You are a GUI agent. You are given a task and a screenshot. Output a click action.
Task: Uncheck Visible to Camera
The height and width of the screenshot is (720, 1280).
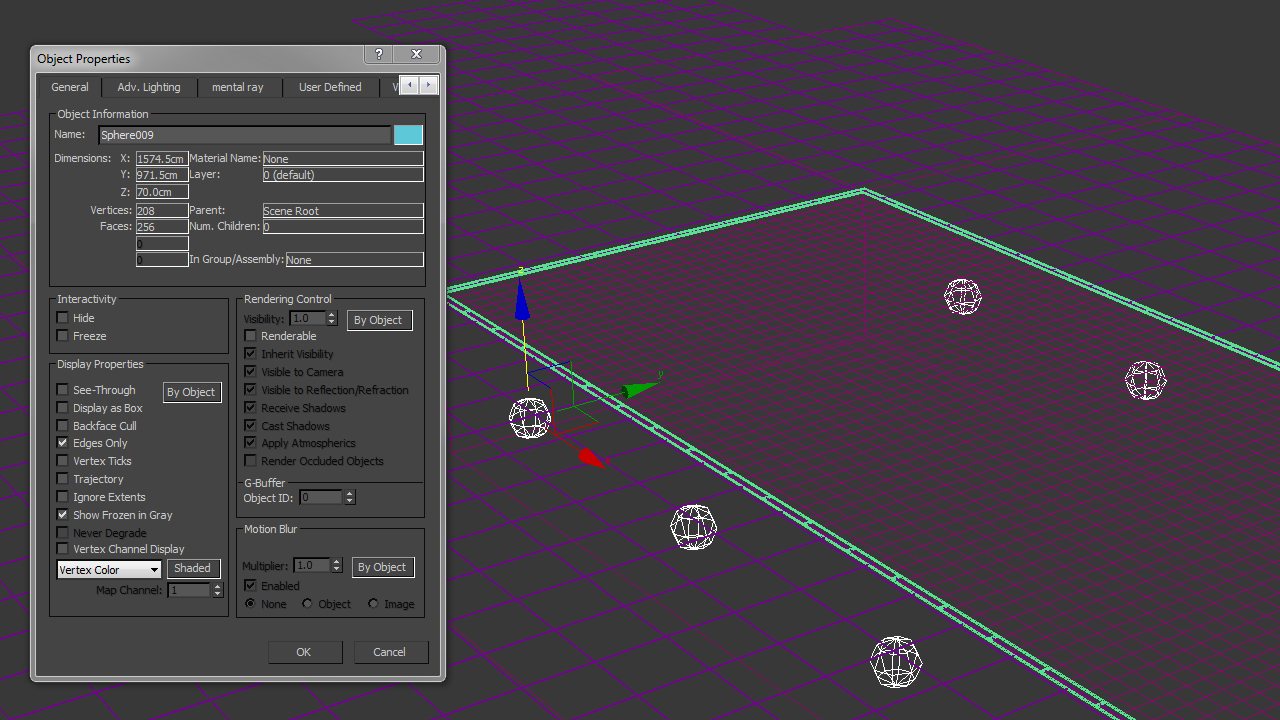point(251,372)
